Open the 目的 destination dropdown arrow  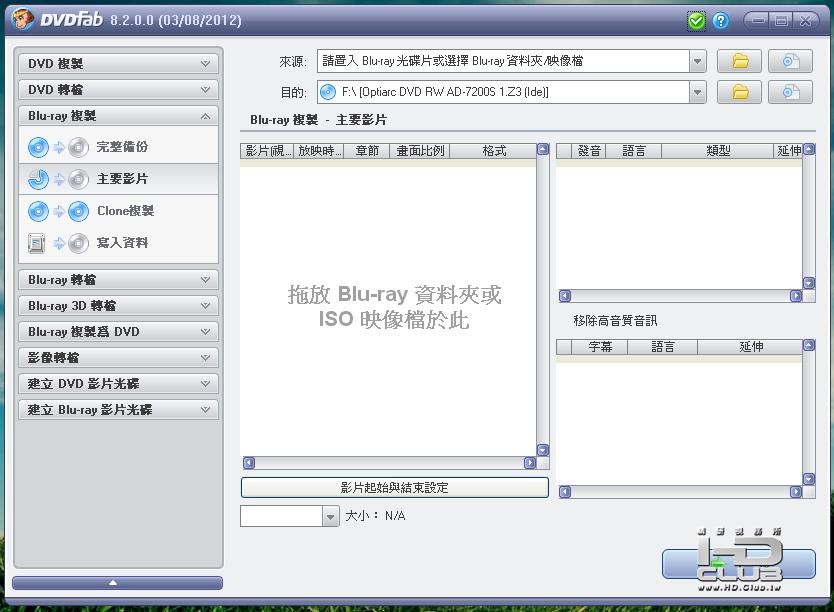pyautogui.click(x=697, y=93)
